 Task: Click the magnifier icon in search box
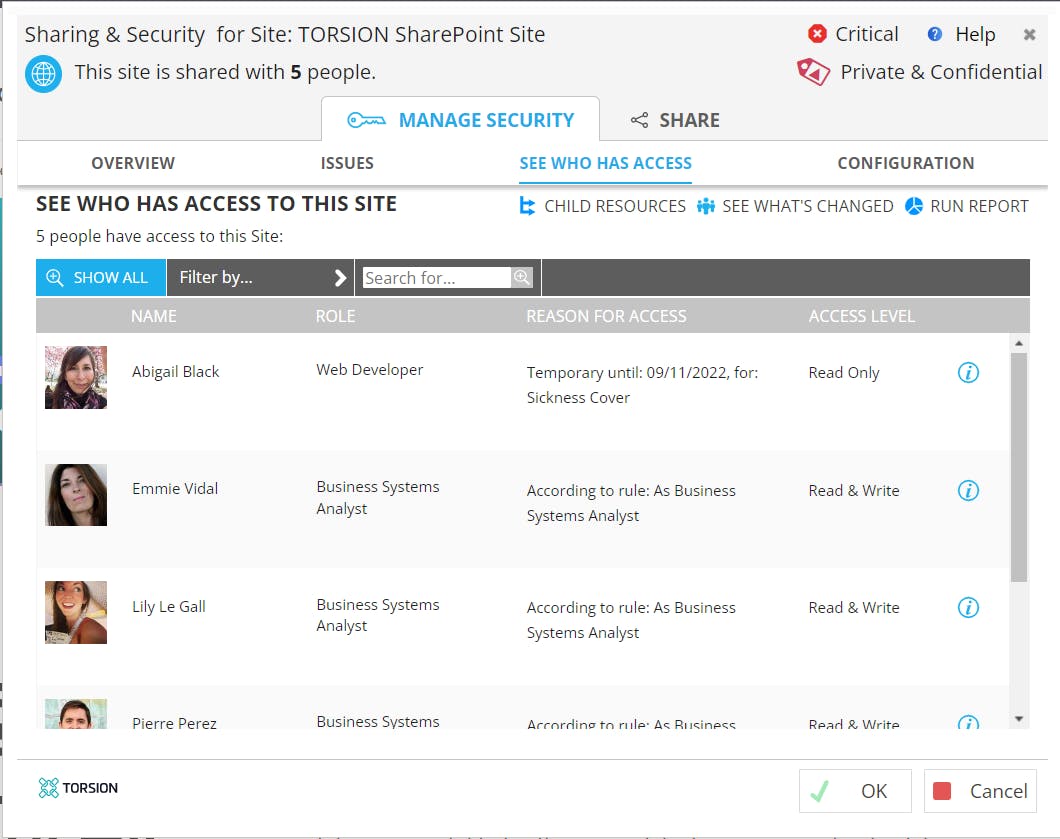pyautogui.click(x=522, y=278)
